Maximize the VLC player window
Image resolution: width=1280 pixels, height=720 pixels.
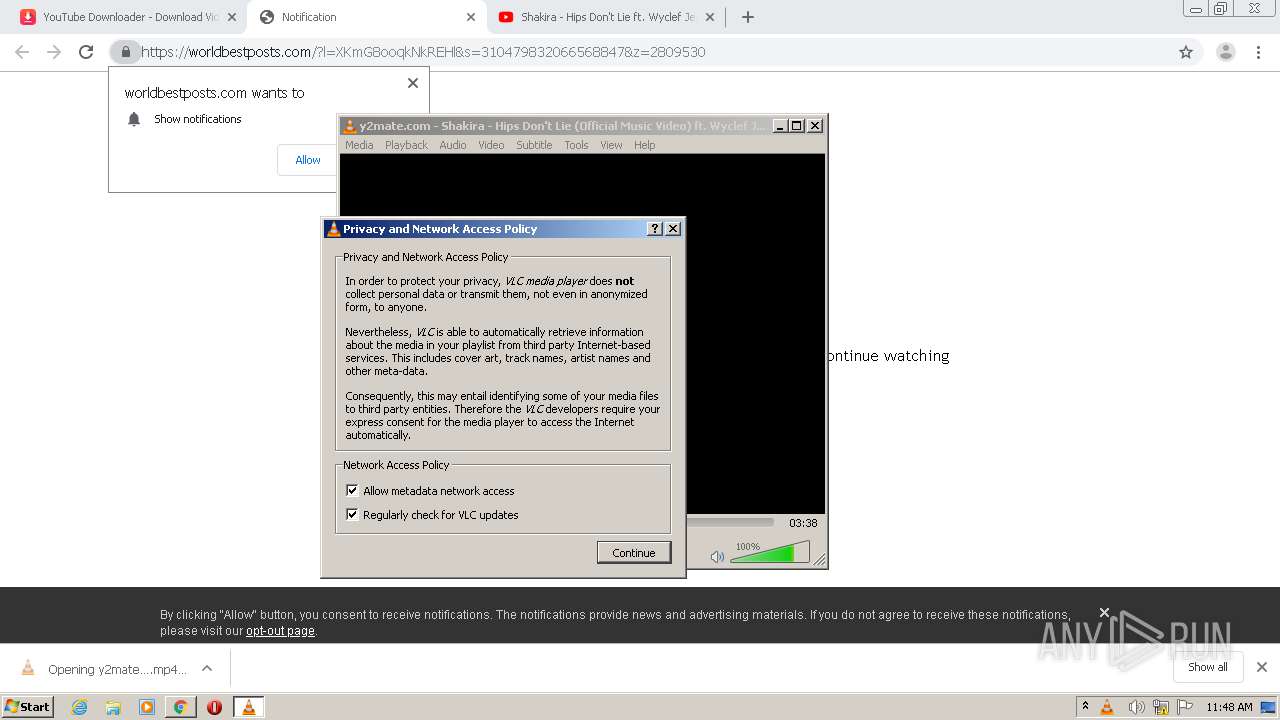coord(796,125)
